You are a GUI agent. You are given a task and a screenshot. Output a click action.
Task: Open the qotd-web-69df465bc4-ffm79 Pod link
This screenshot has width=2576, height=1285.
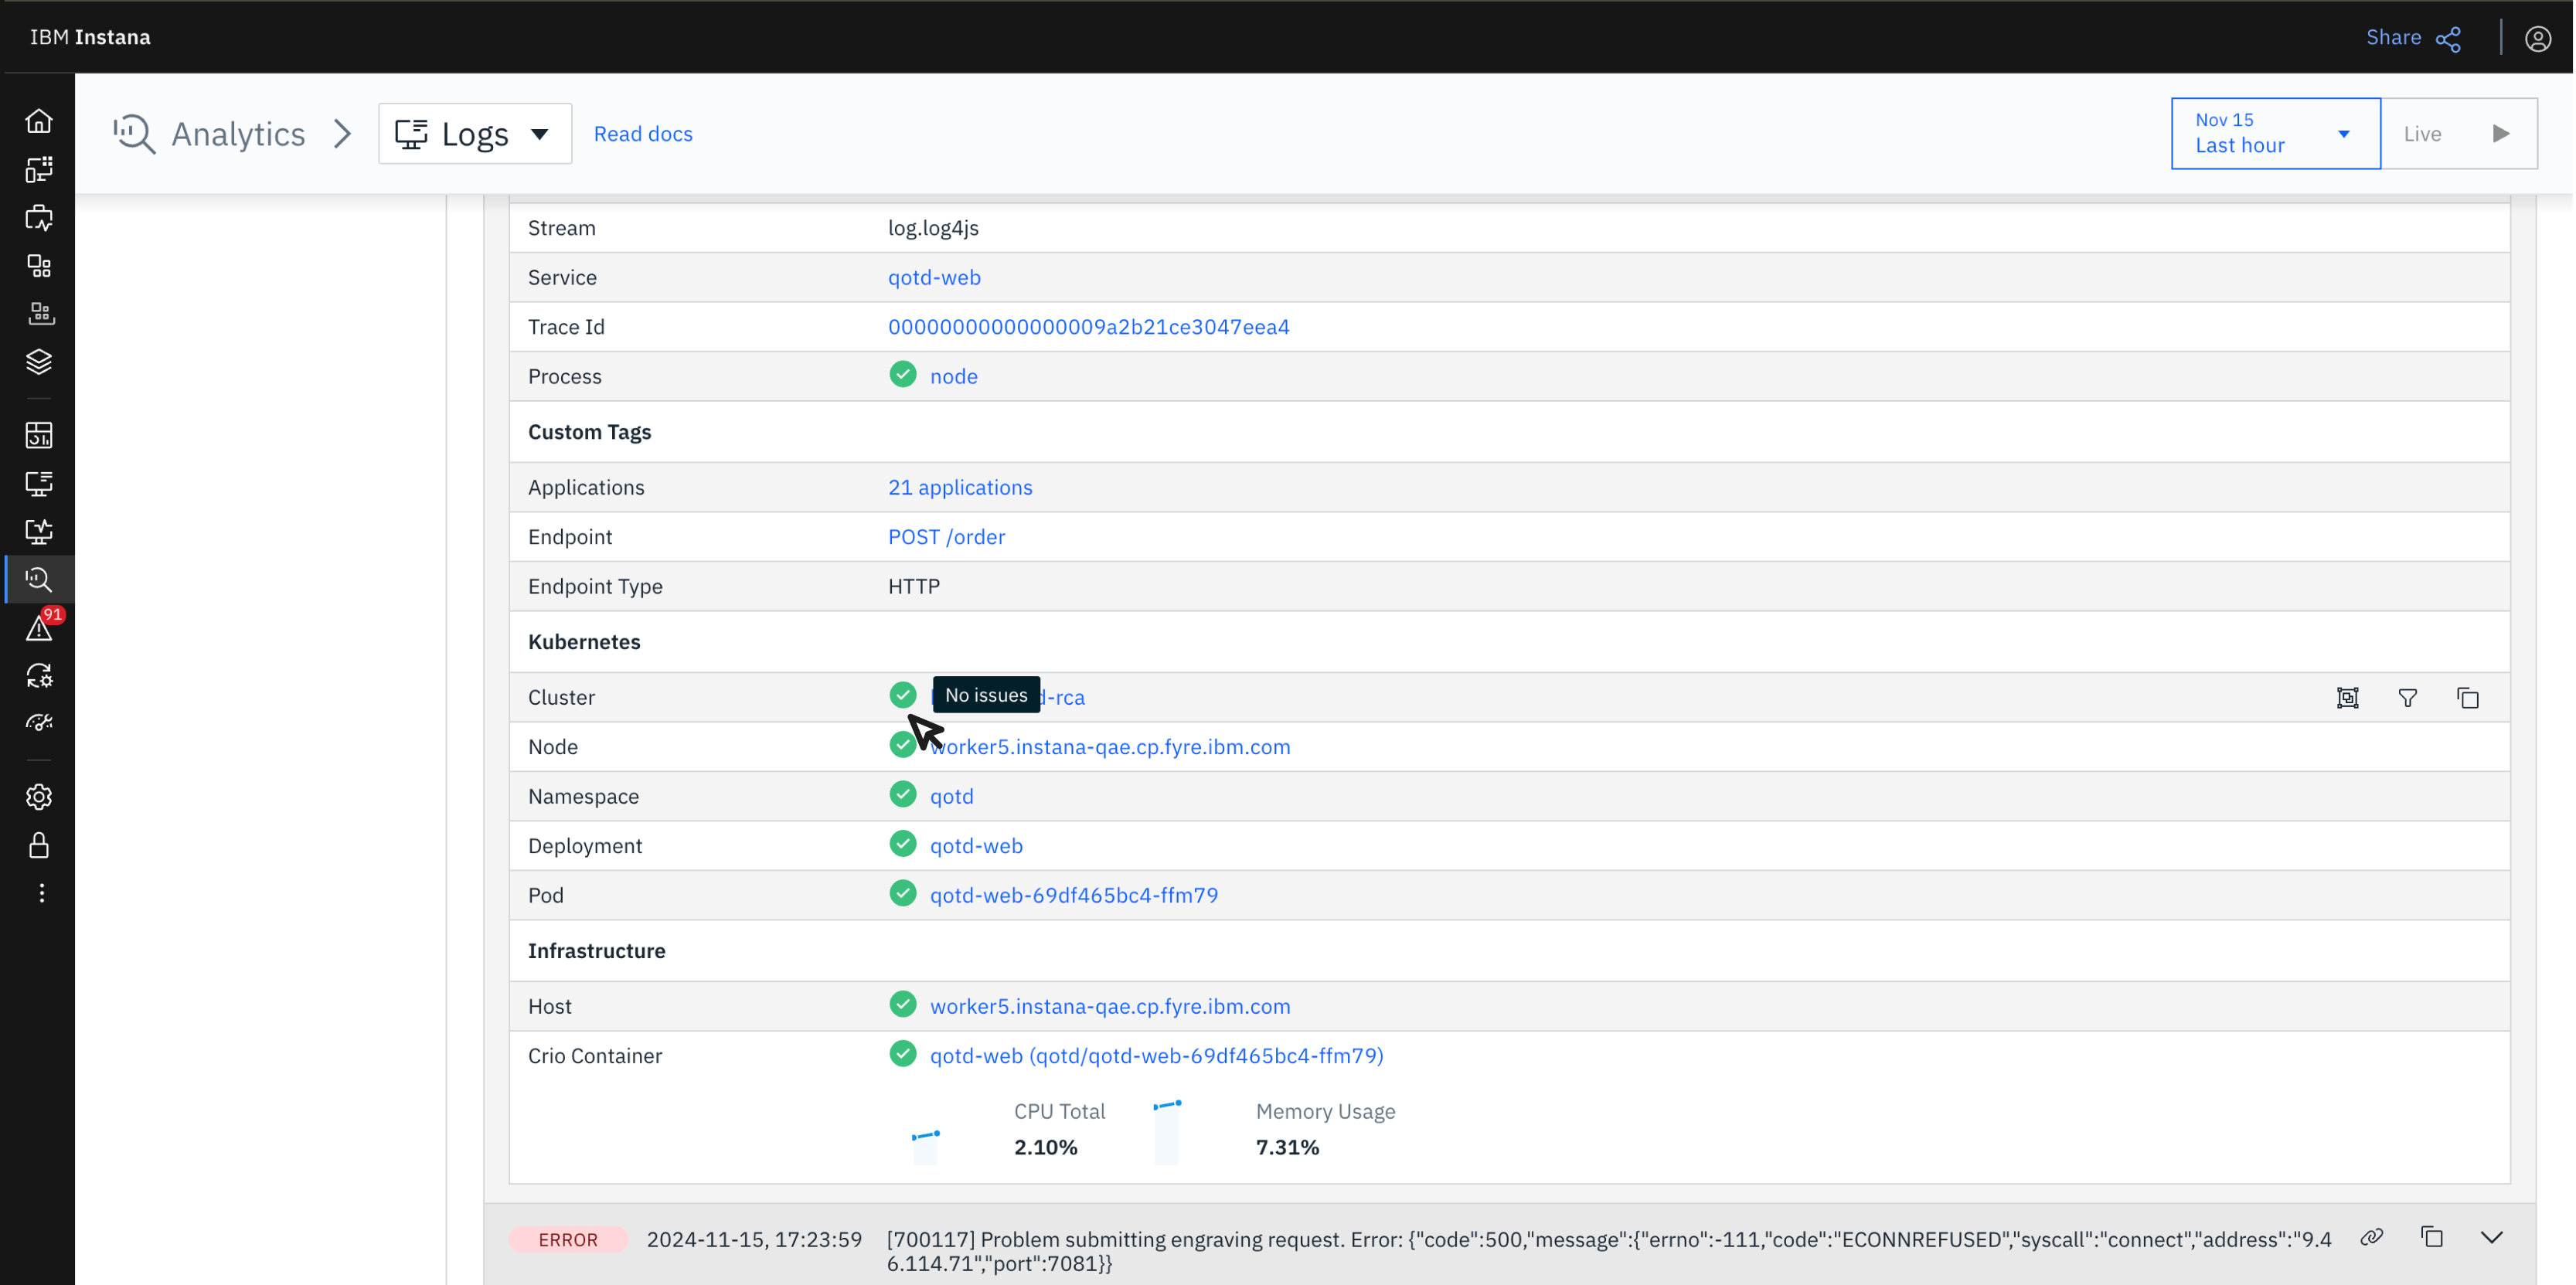[x=1074, y=895]
